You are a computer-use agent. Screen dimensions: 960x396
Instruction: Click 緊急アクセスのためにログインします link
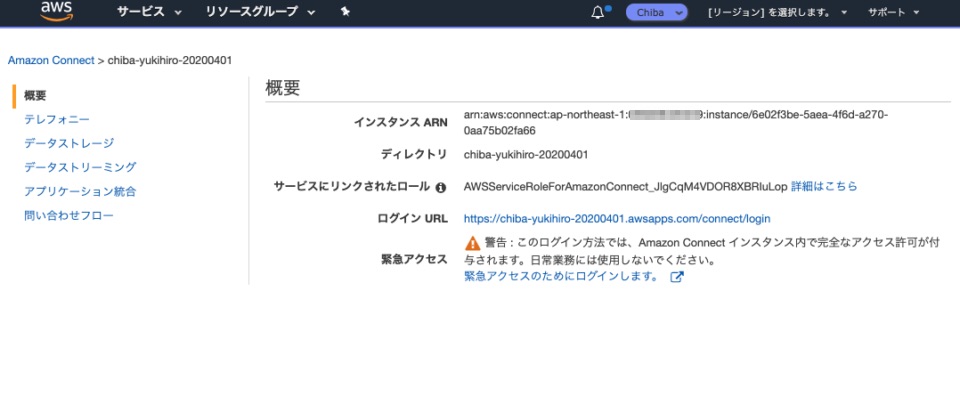click(561, 277)
